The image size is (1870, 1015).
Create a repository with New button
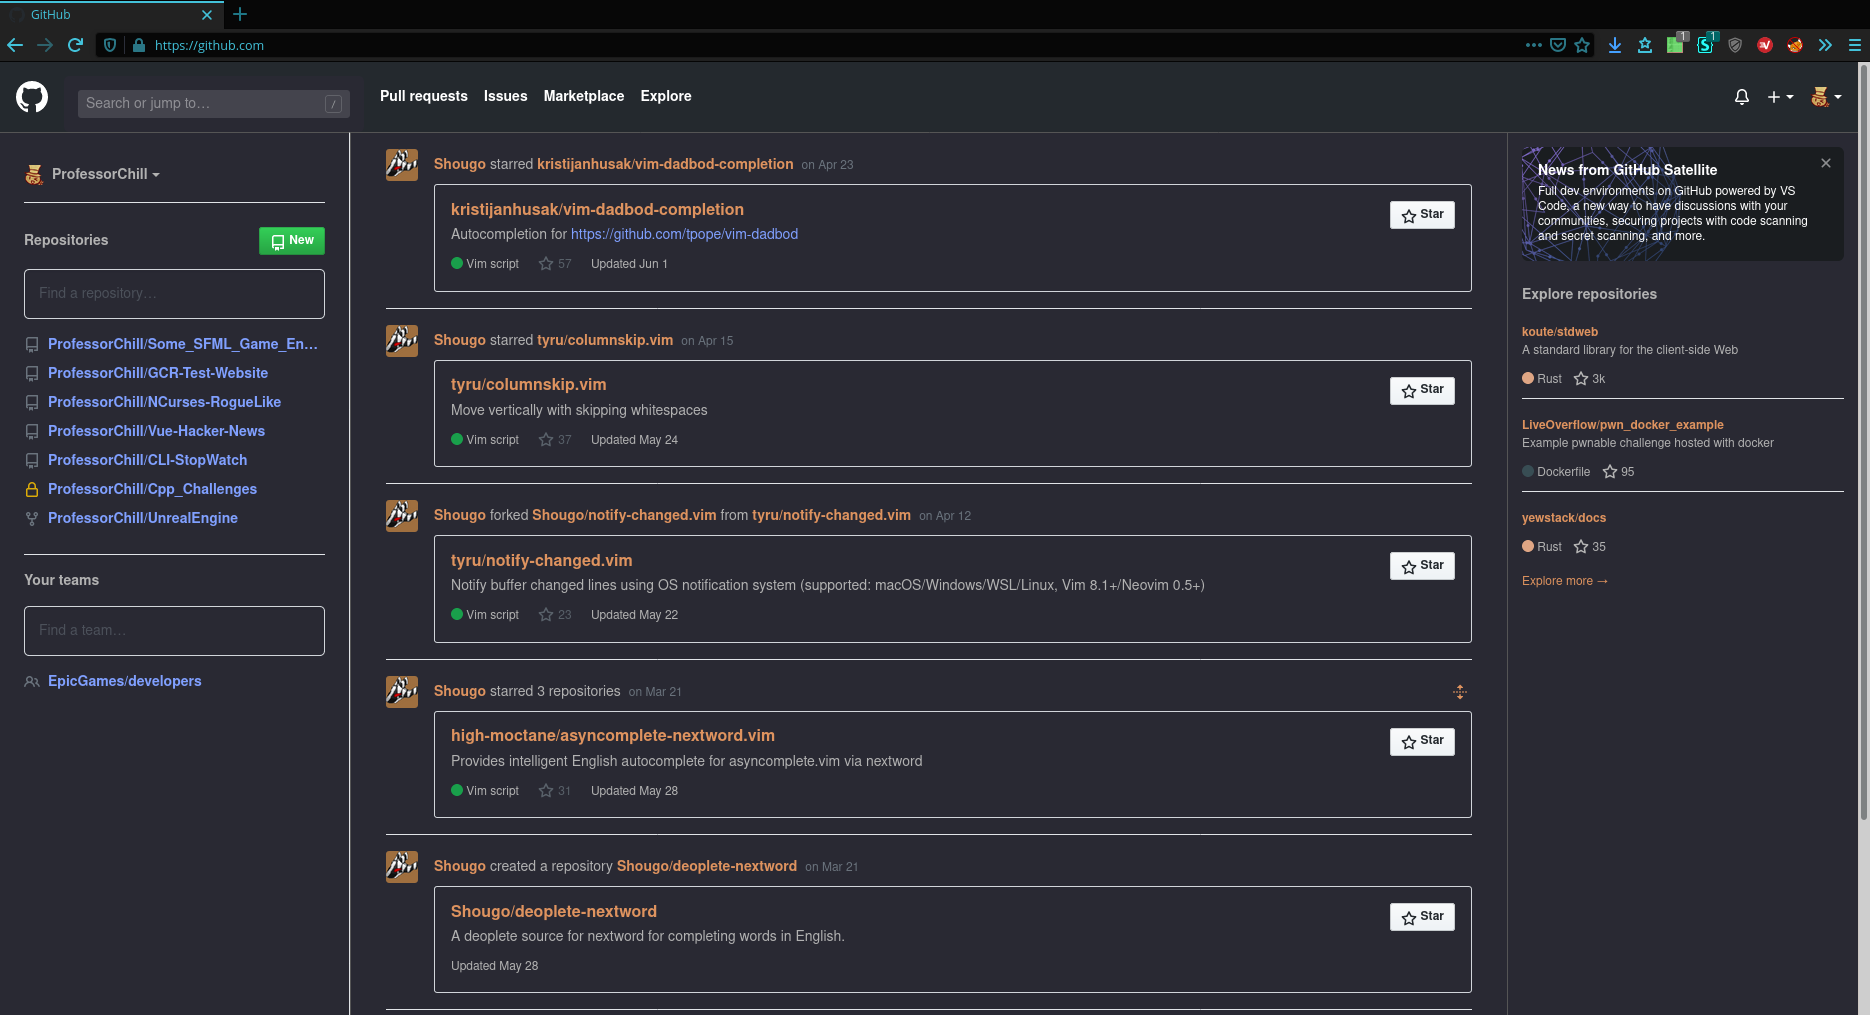(x=292, y=240)
